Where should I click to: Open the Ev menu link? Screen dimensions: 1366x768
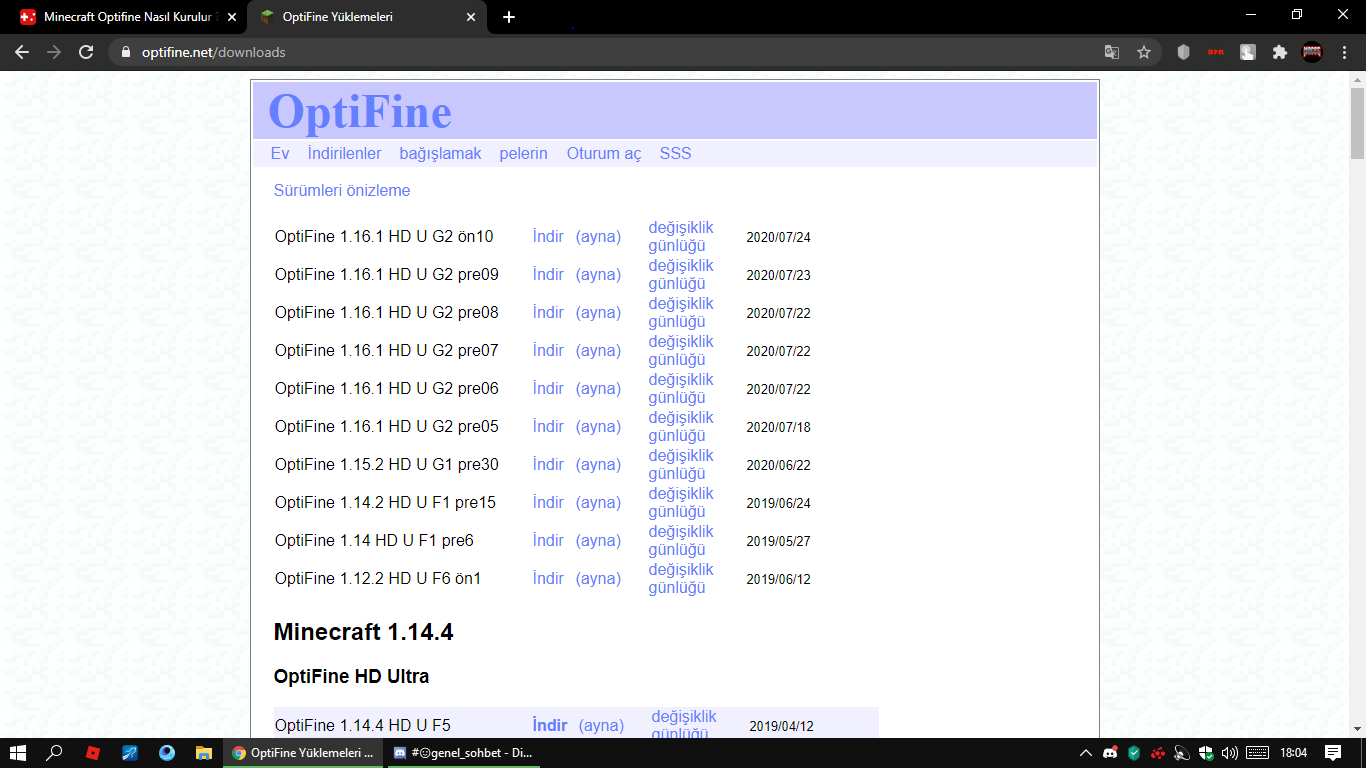pyautogui.click(x=280, y=154)
